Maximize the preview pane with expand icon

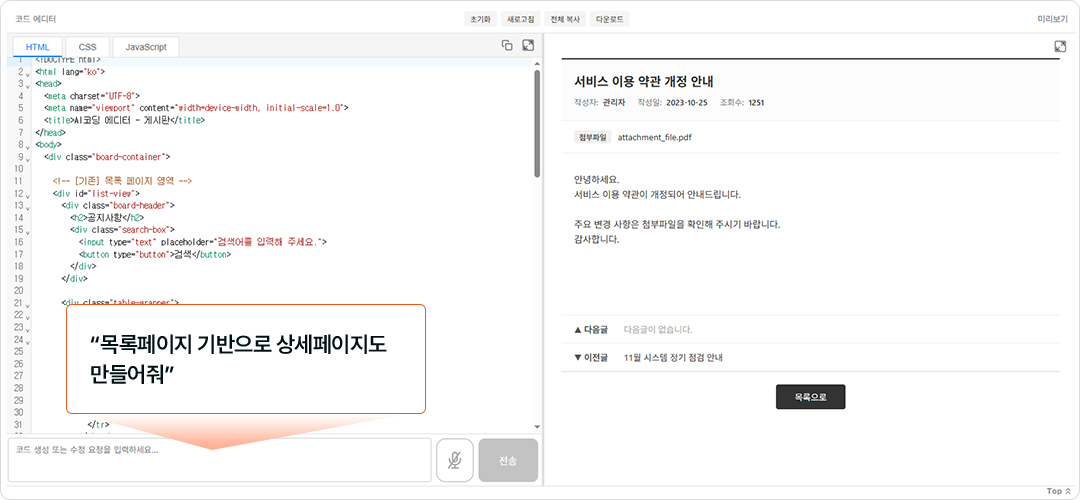1060,46
